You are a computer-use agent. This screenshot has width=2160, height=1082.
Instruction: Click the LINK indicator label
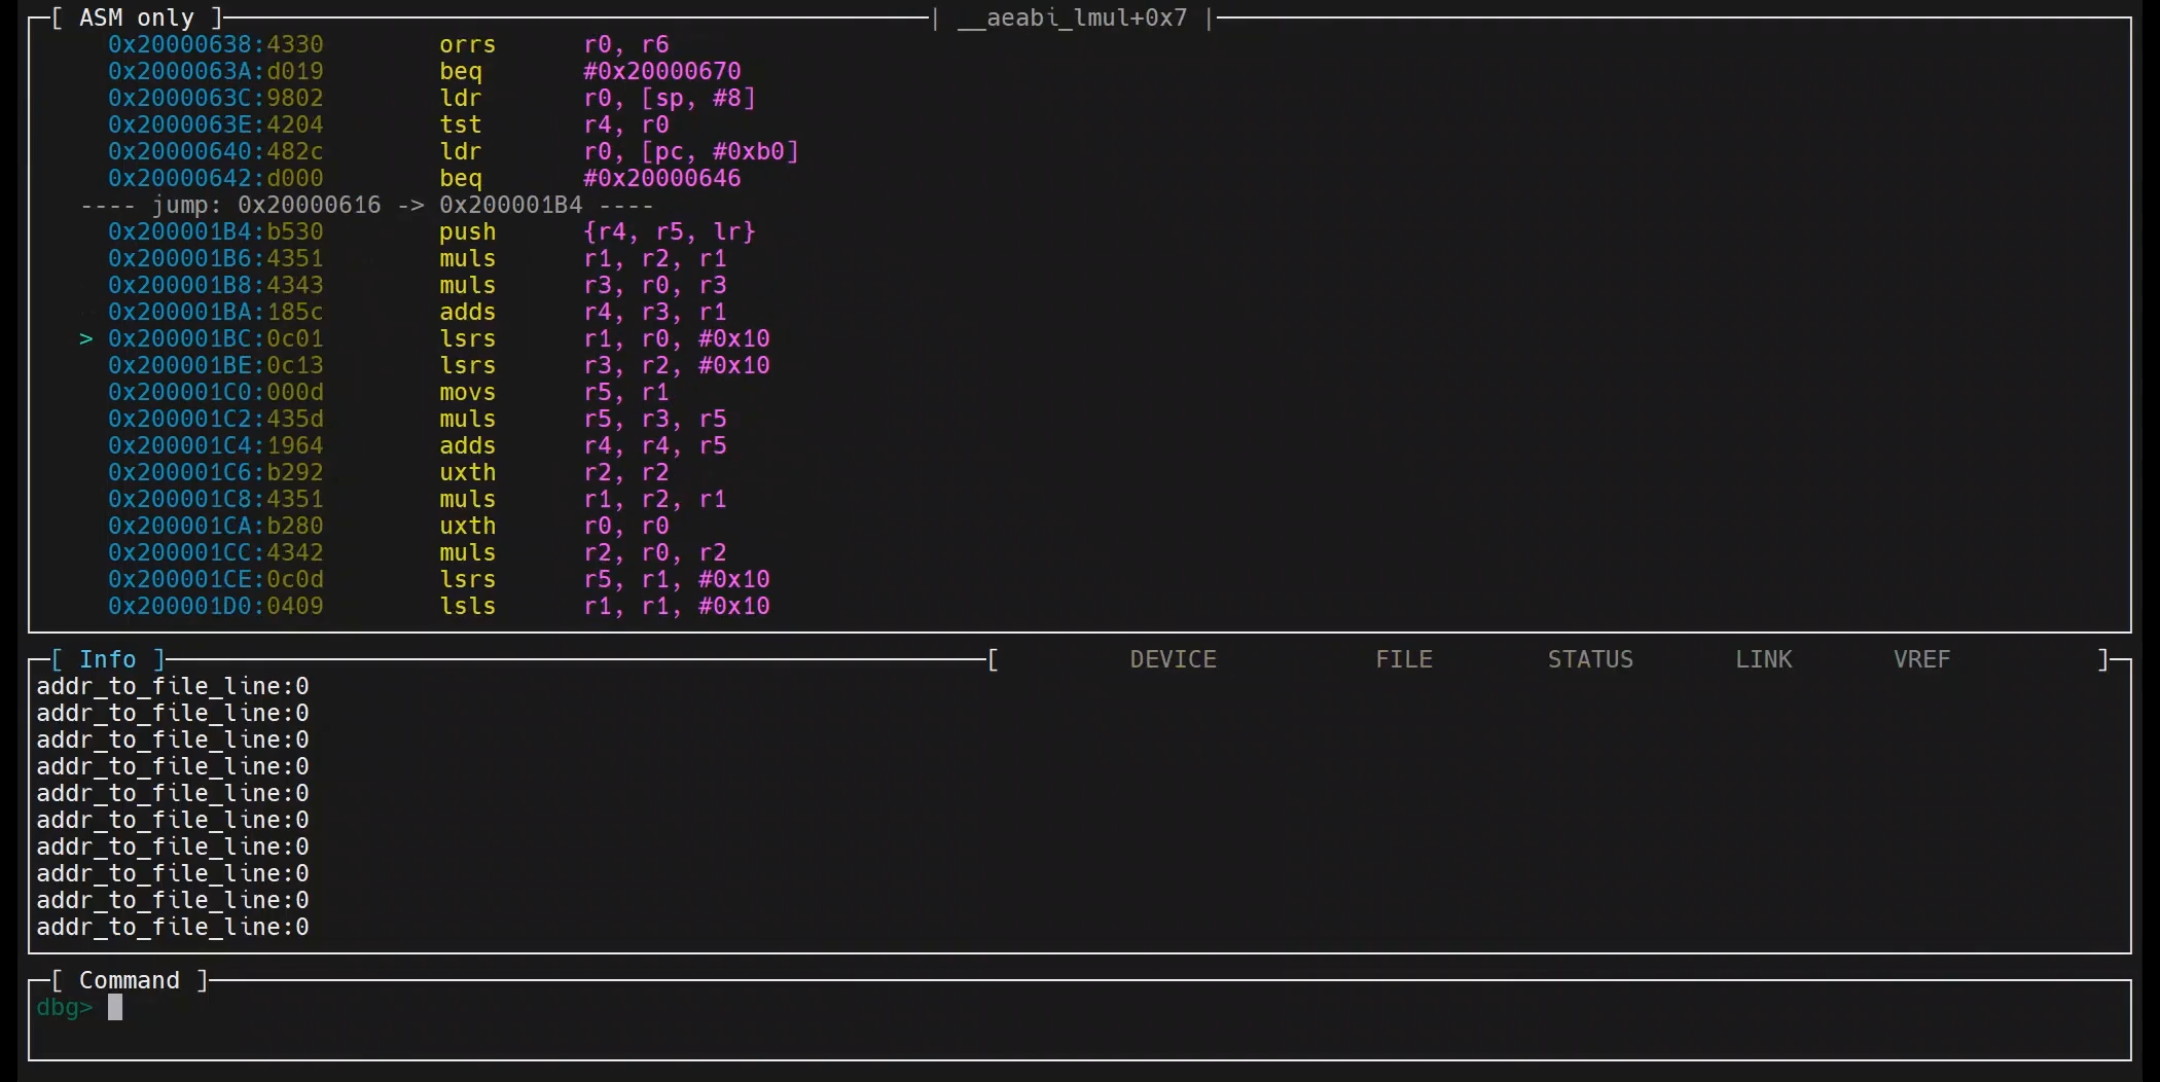(1763, 659)
